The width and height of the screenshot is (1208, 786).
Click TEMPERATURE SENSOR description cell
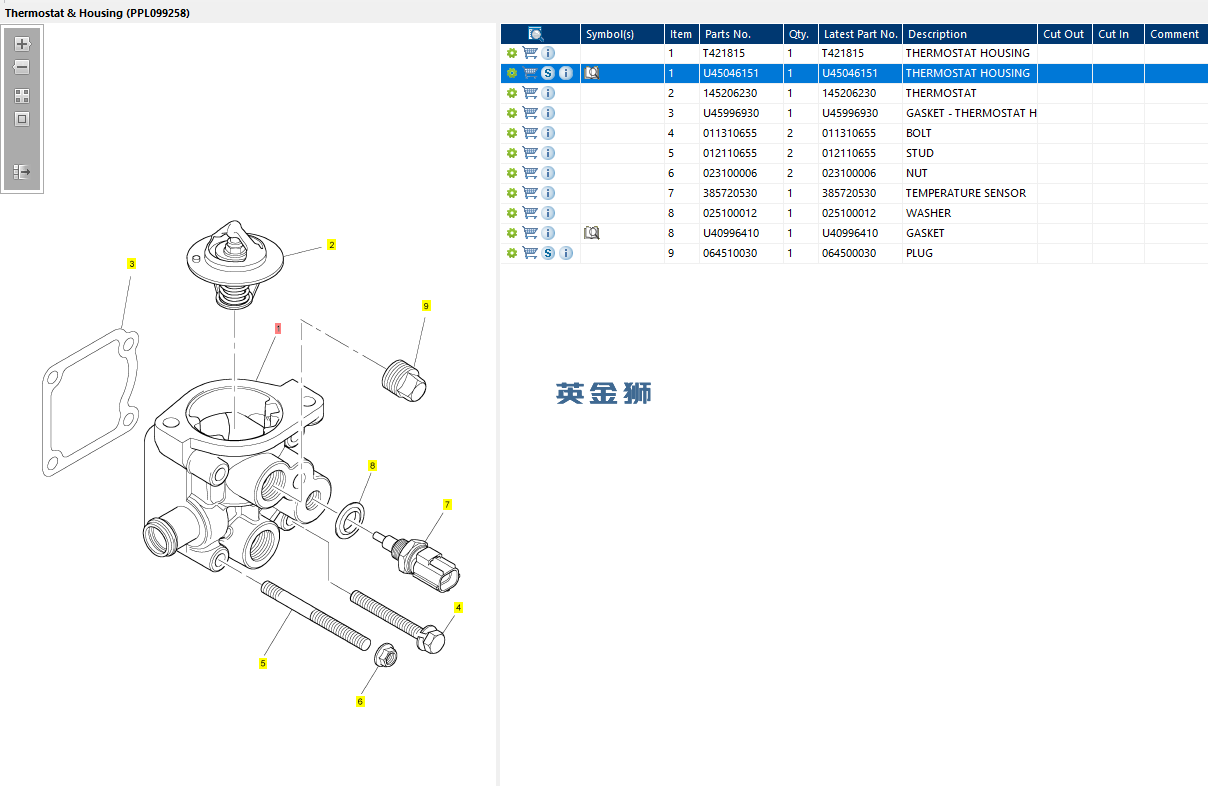tap(970, 193)
